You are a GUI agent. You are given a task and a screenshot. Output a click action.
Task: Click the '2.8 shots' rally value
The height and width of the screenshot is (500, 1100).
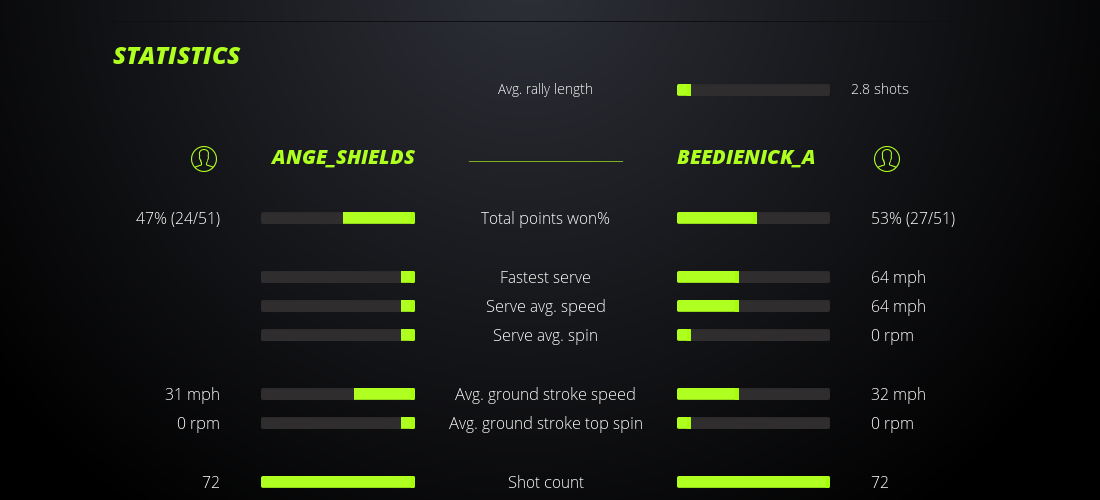(880, 89)
